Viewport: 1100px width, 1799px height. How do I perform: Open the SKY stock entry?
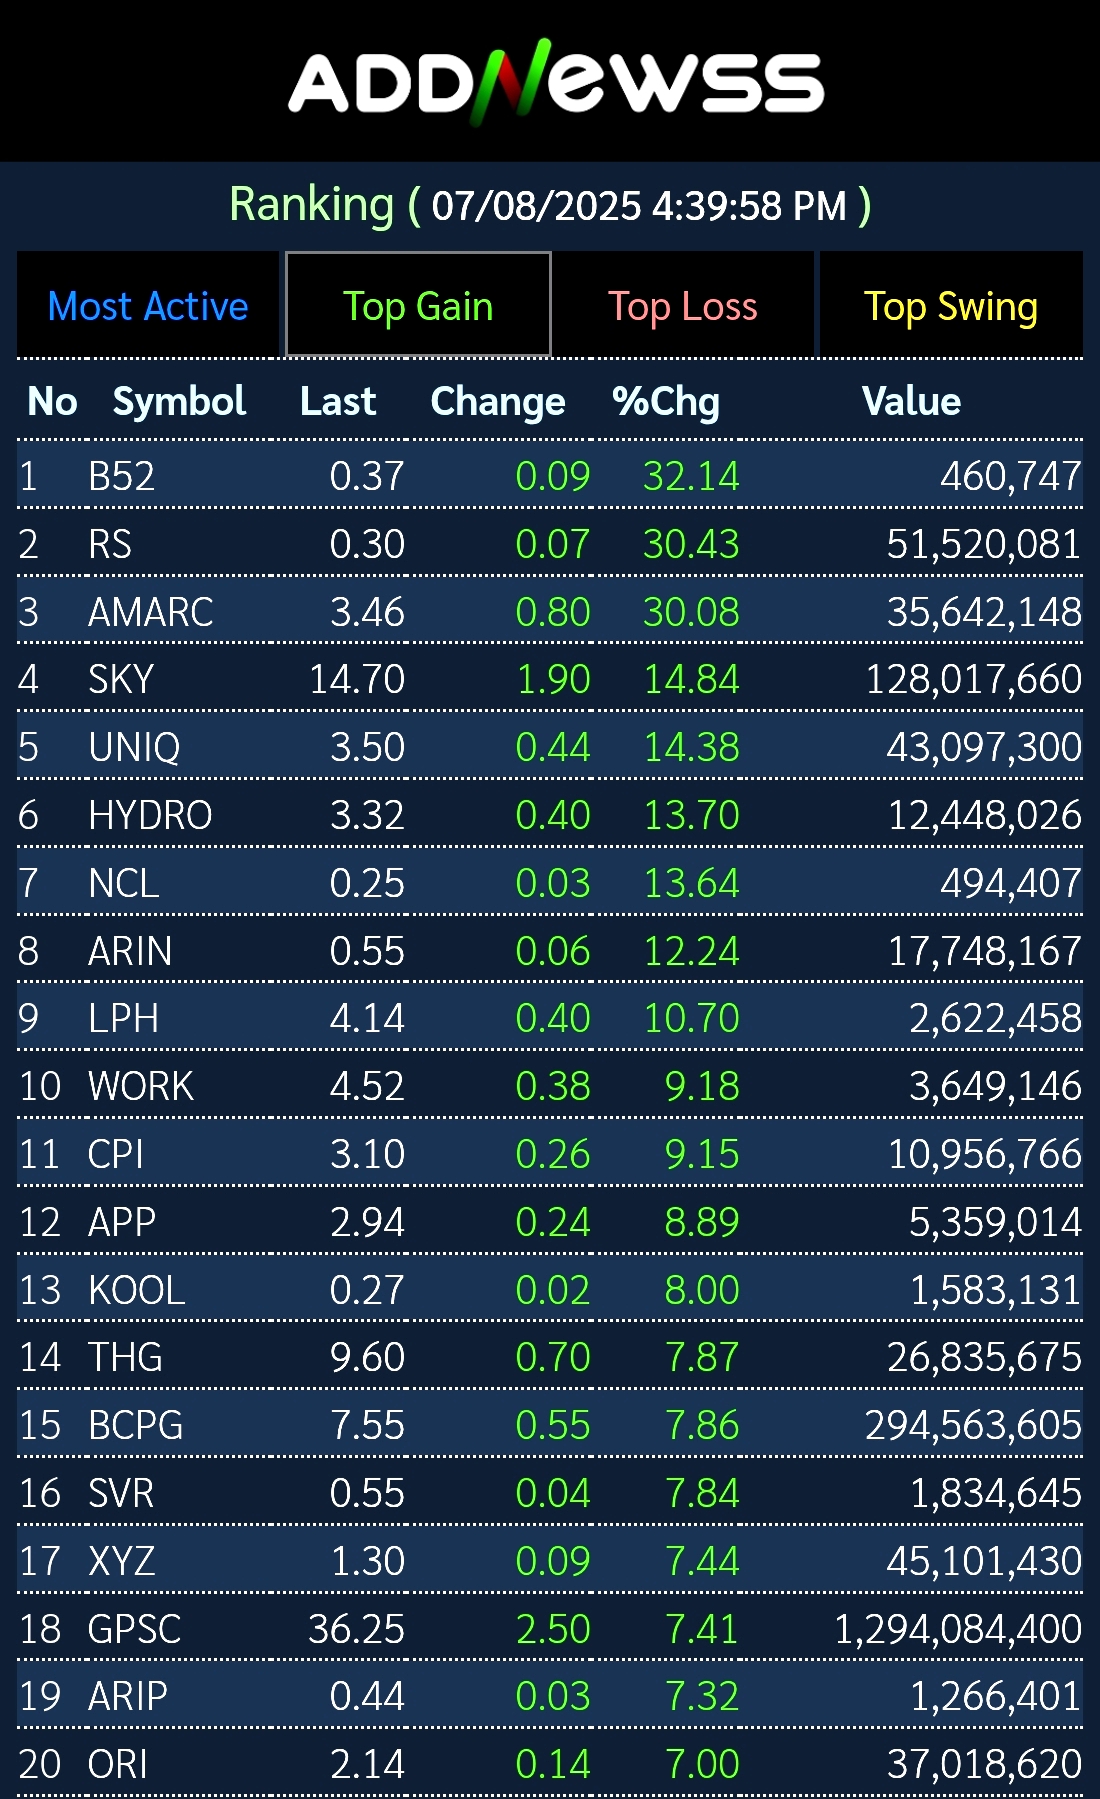pyautogui.click(x=550, y=679)
